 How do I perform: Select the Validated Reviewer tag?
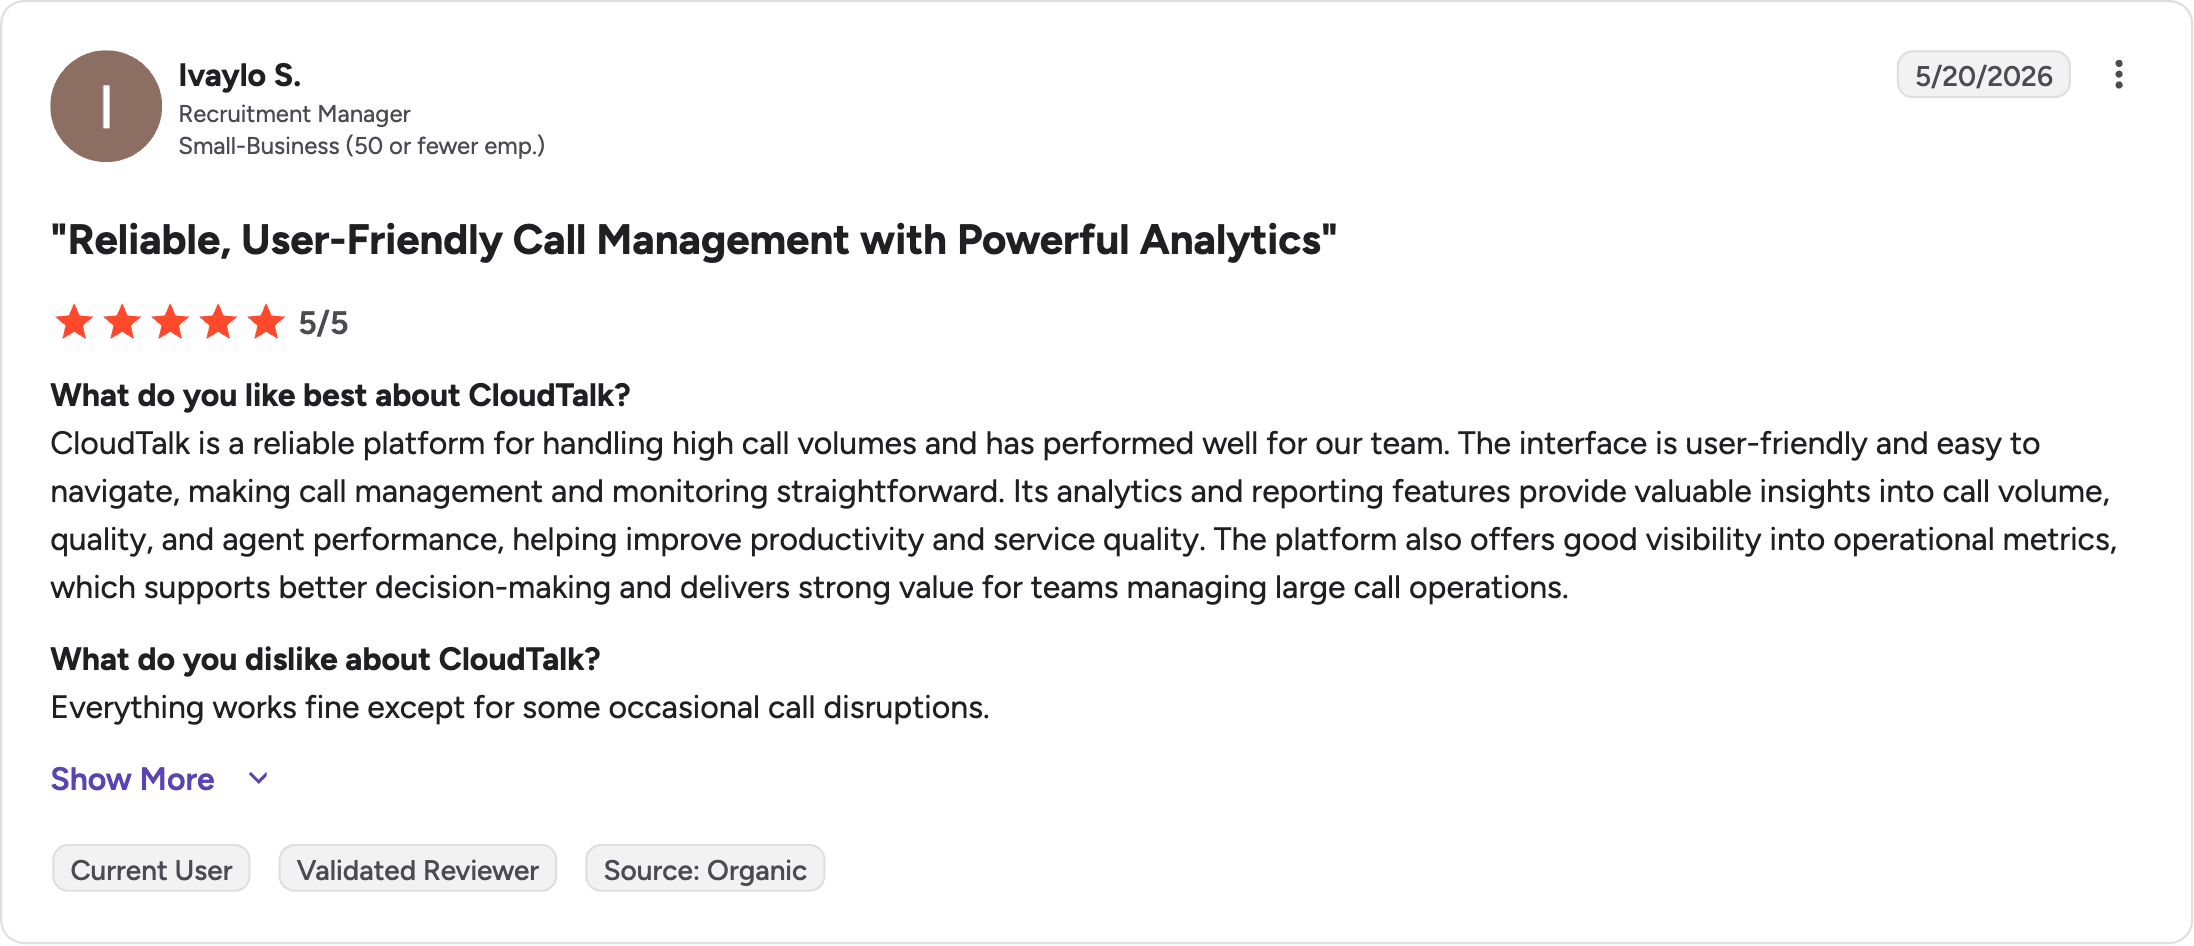pos(418,869)
